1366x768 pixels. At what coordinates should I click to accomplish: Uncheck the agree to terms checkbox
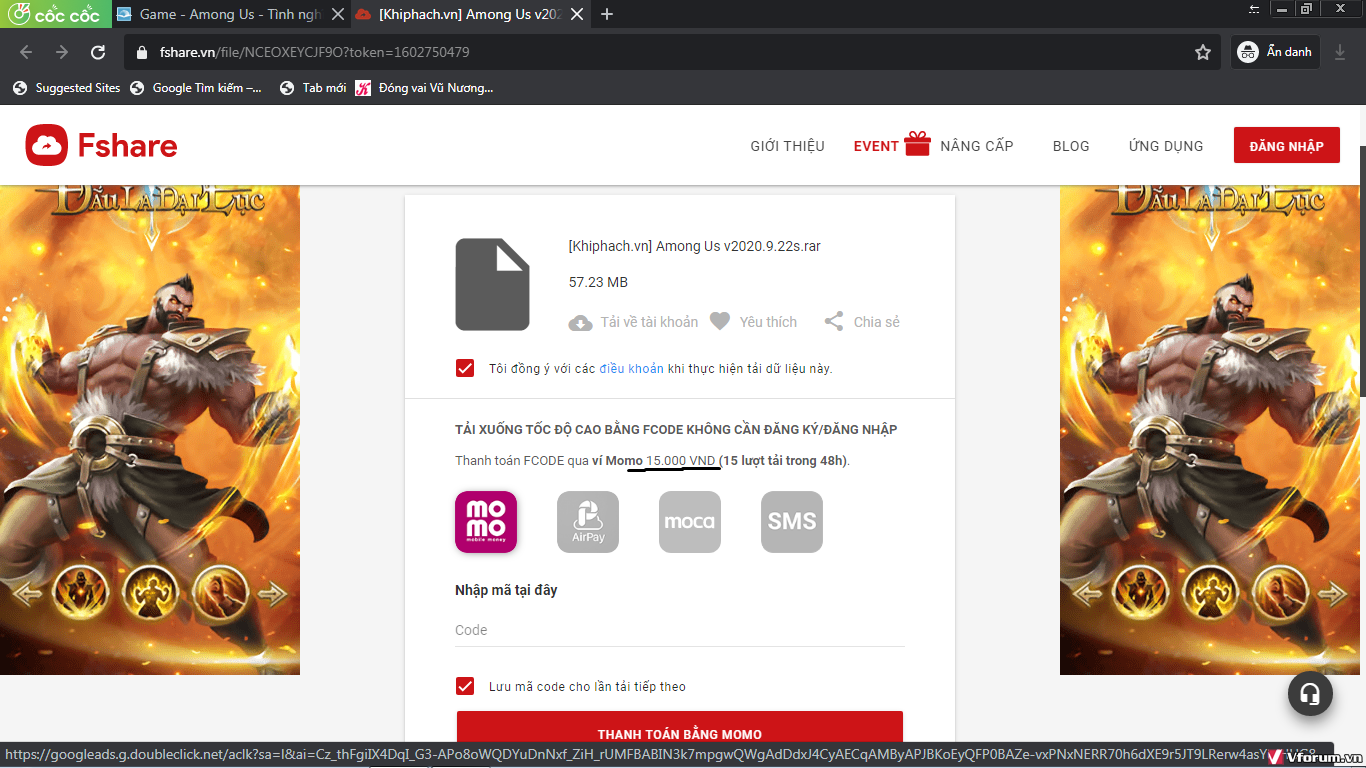tap(465, 368)
